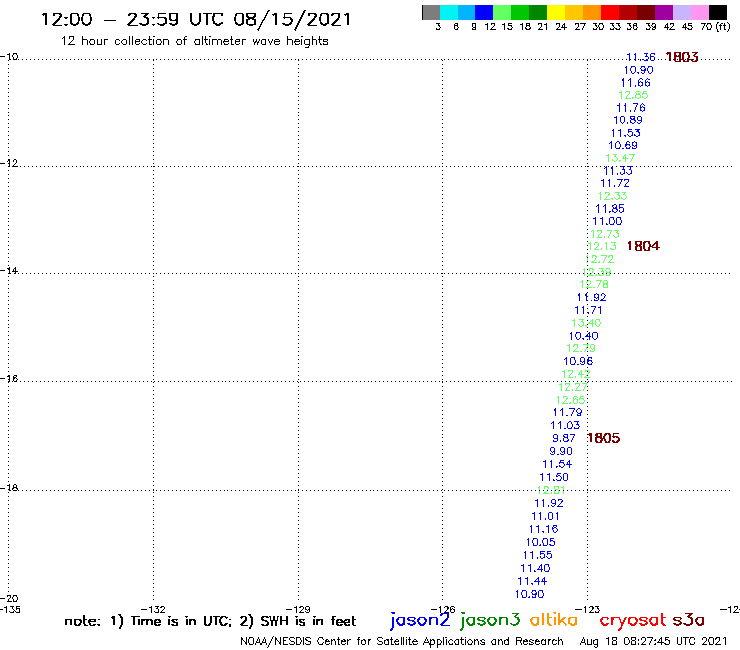Click the 11.50 wave height value

[554, 477]
